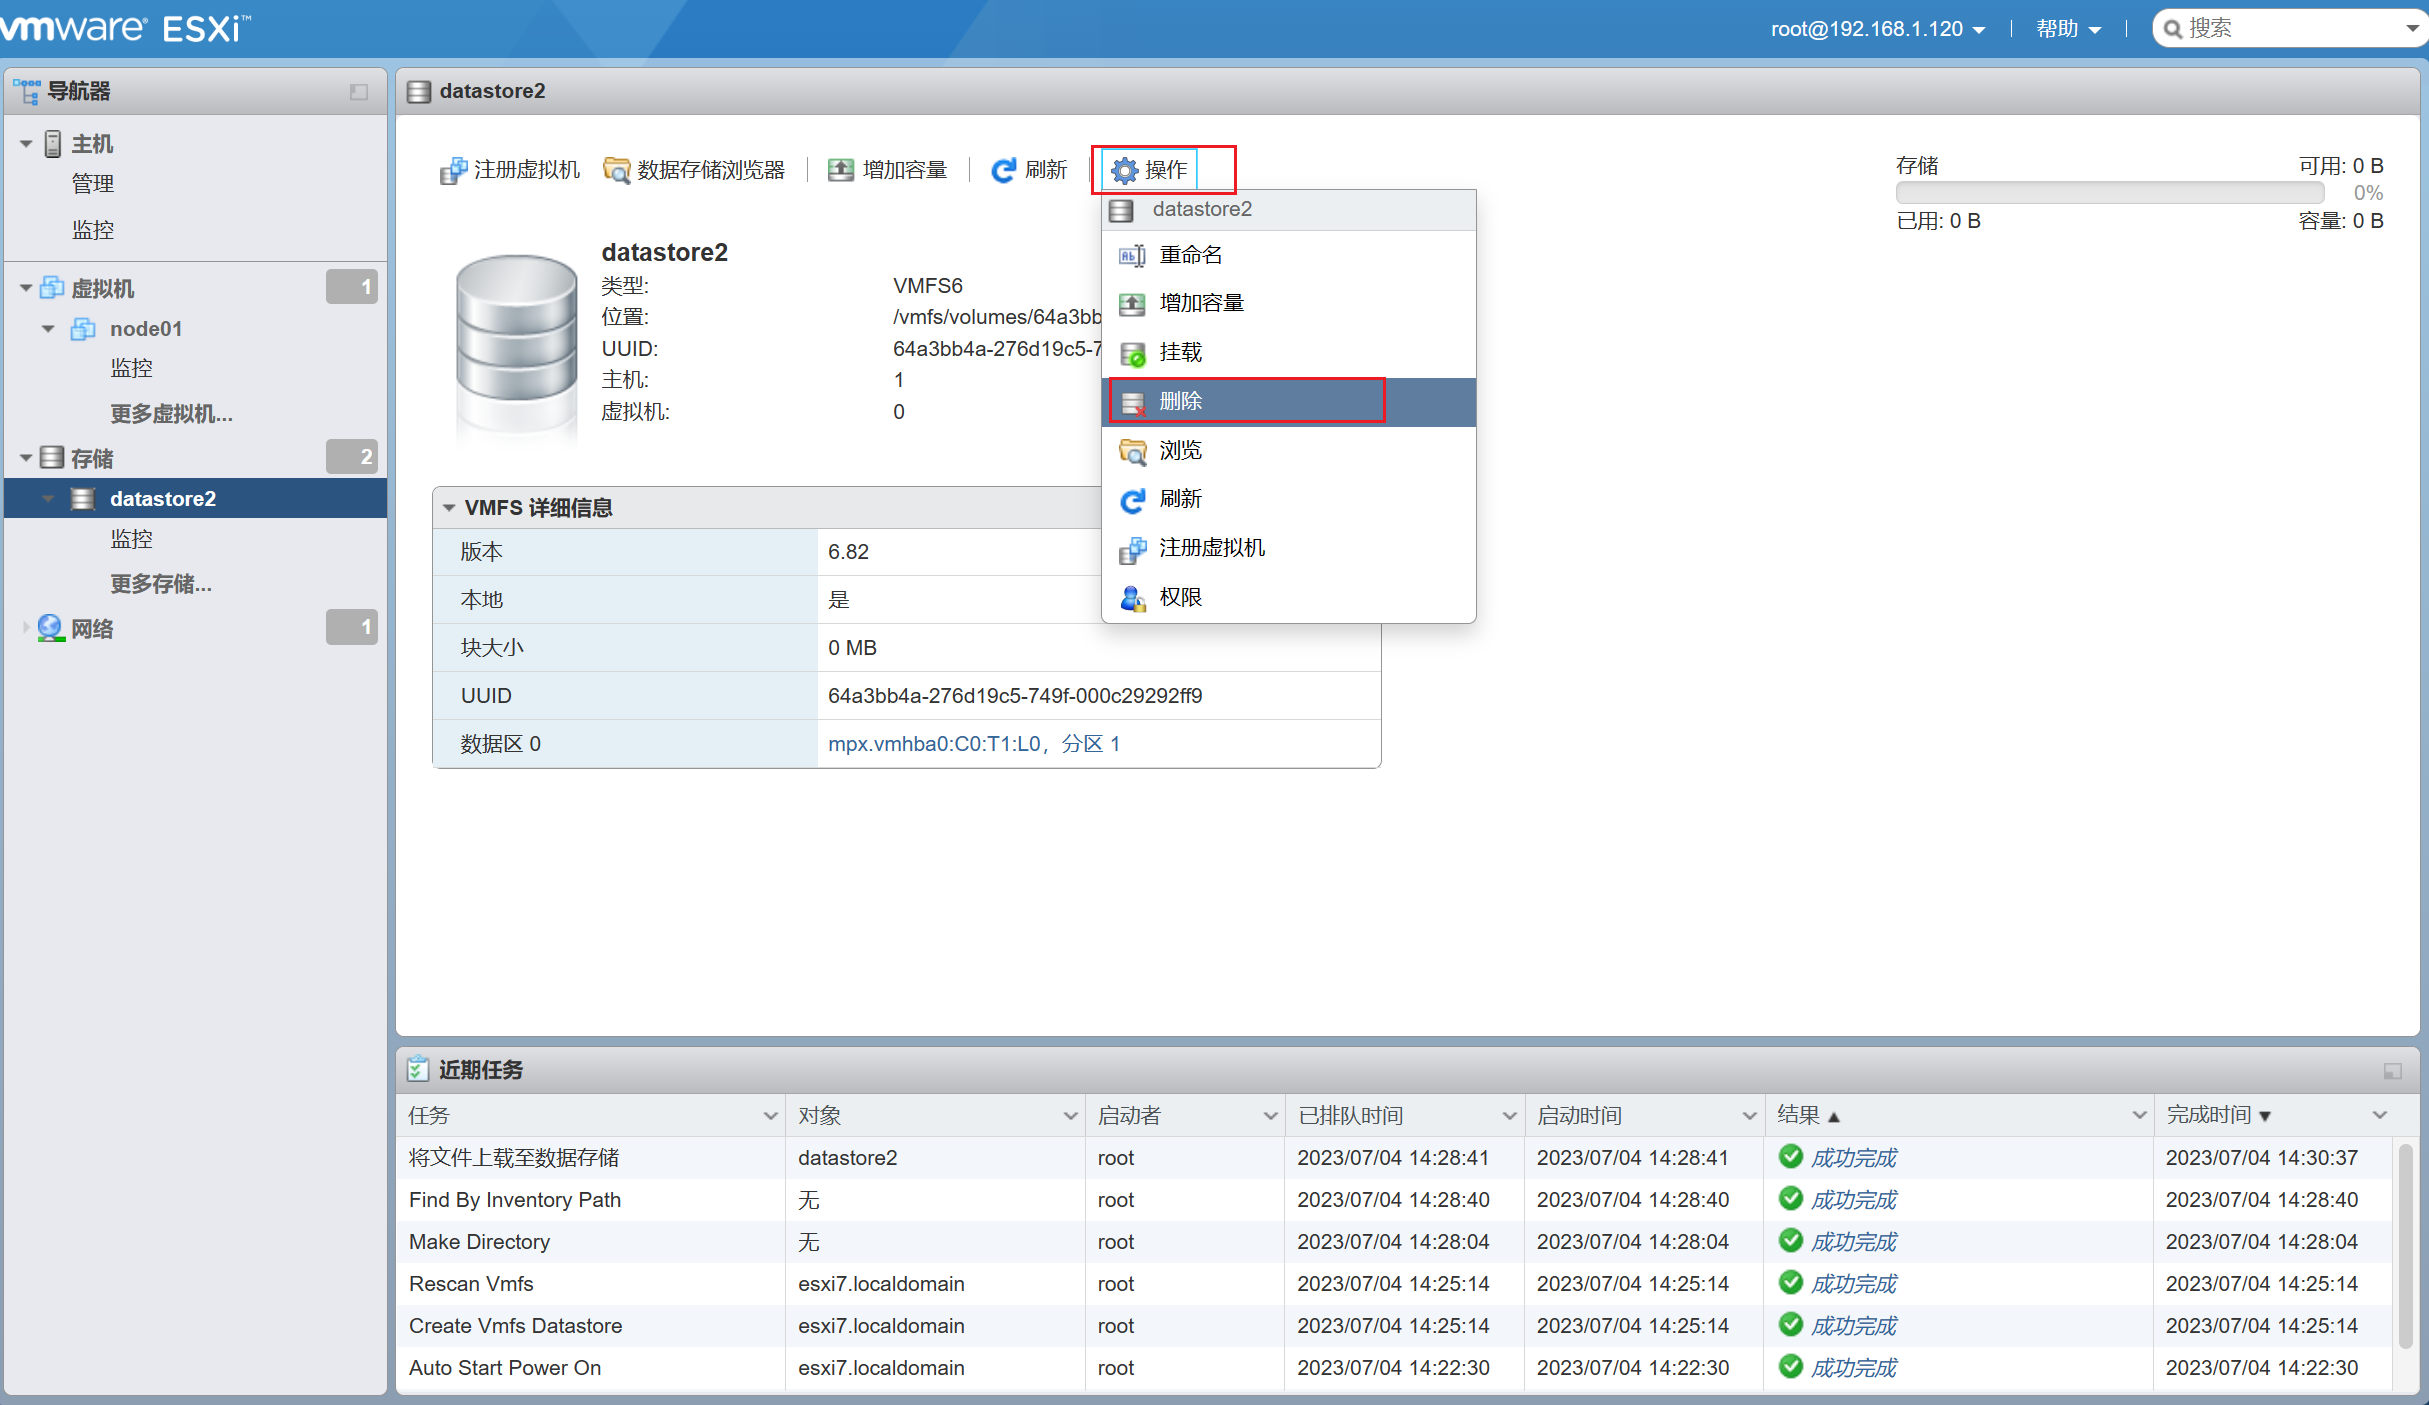Click the node01 VM icon
The width and height of the screenshot is (2429, 1405).
84,329
